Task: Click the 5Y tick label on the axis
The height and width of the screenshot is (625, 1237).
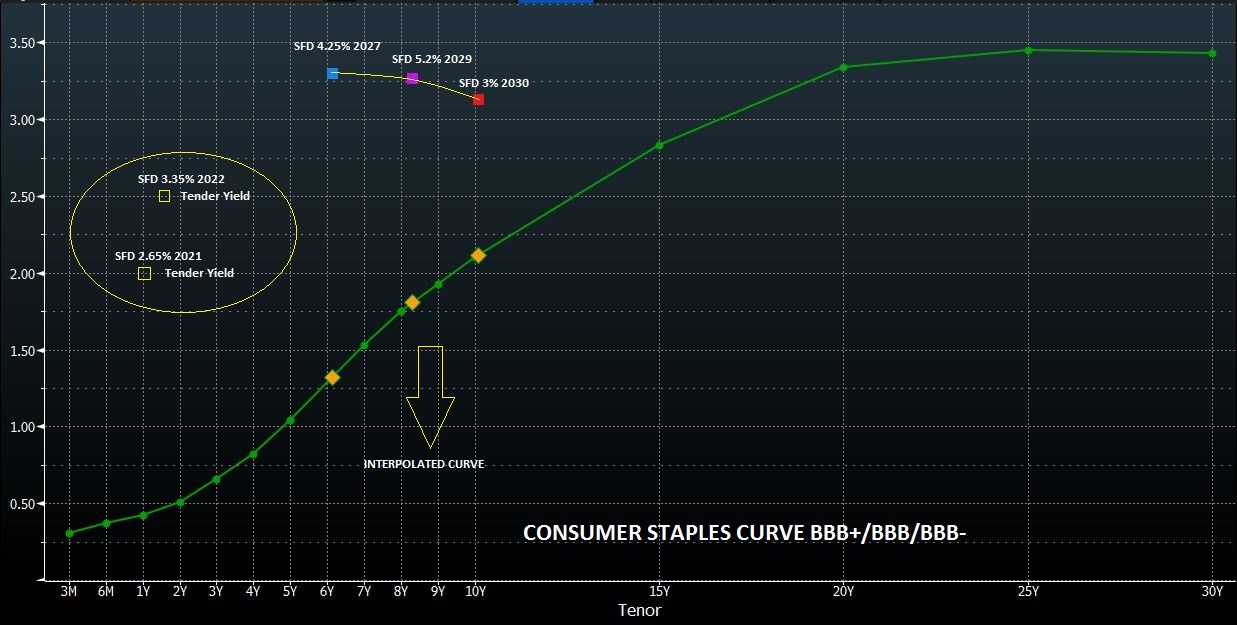Action: tap(290, 591)
